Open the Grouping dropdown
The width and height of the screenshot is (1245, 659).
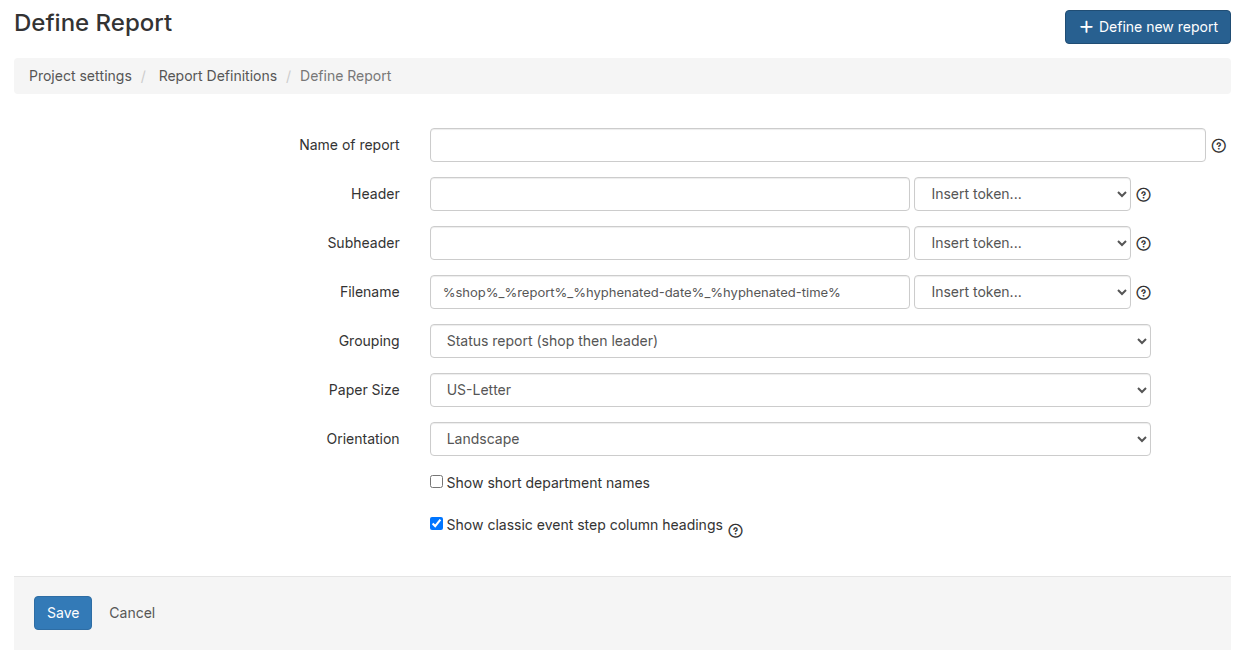click(x=790, y=341)
